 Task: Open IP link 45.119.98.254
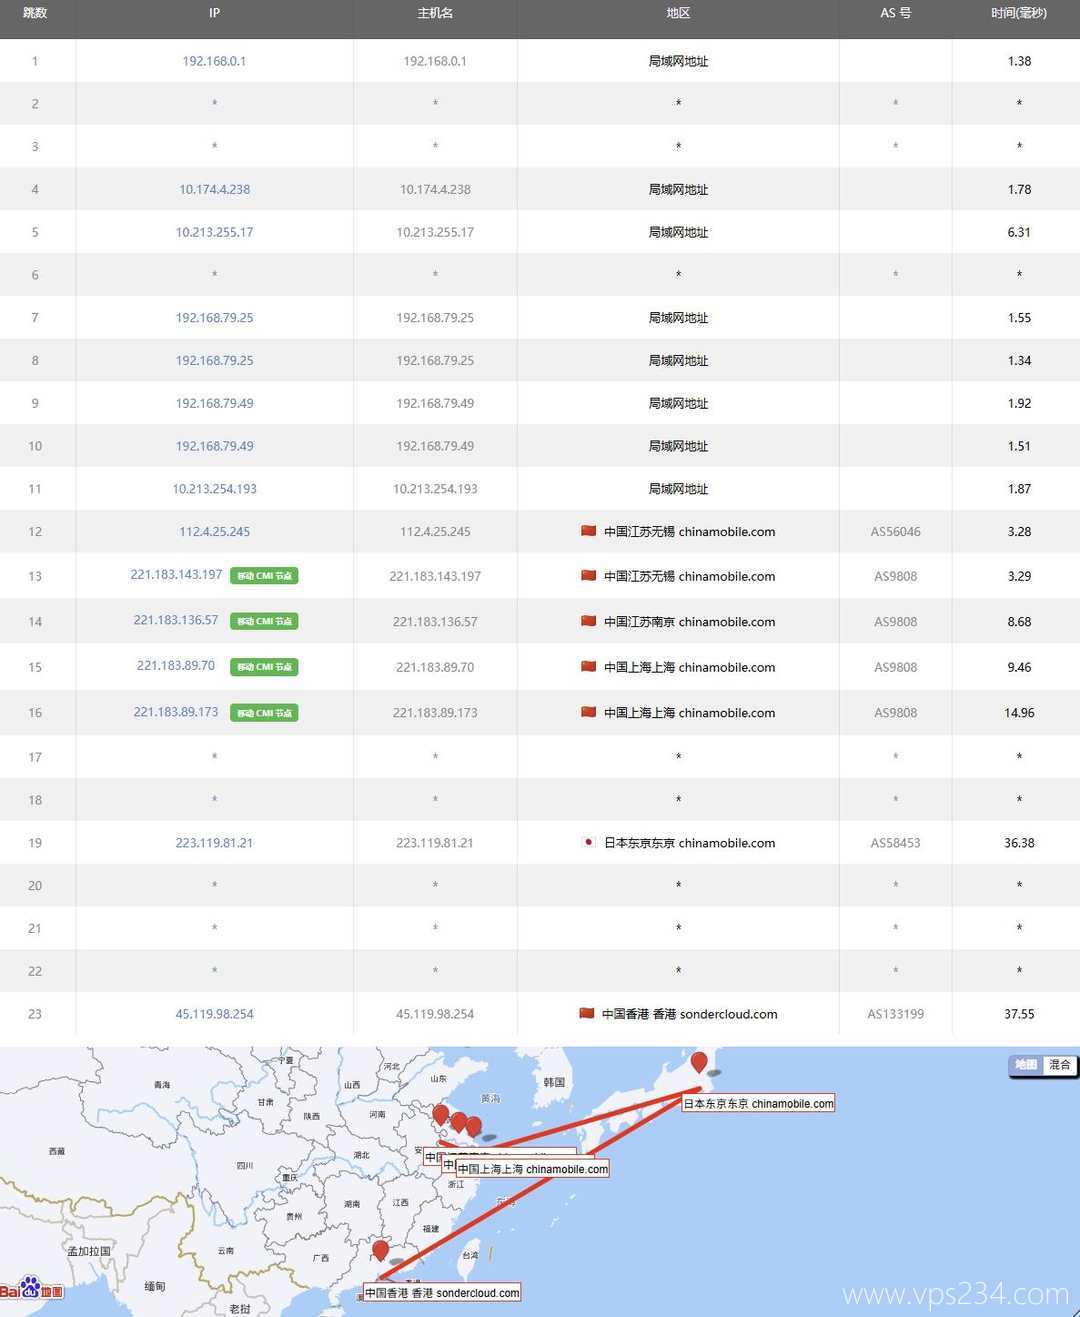point(214,1014)
